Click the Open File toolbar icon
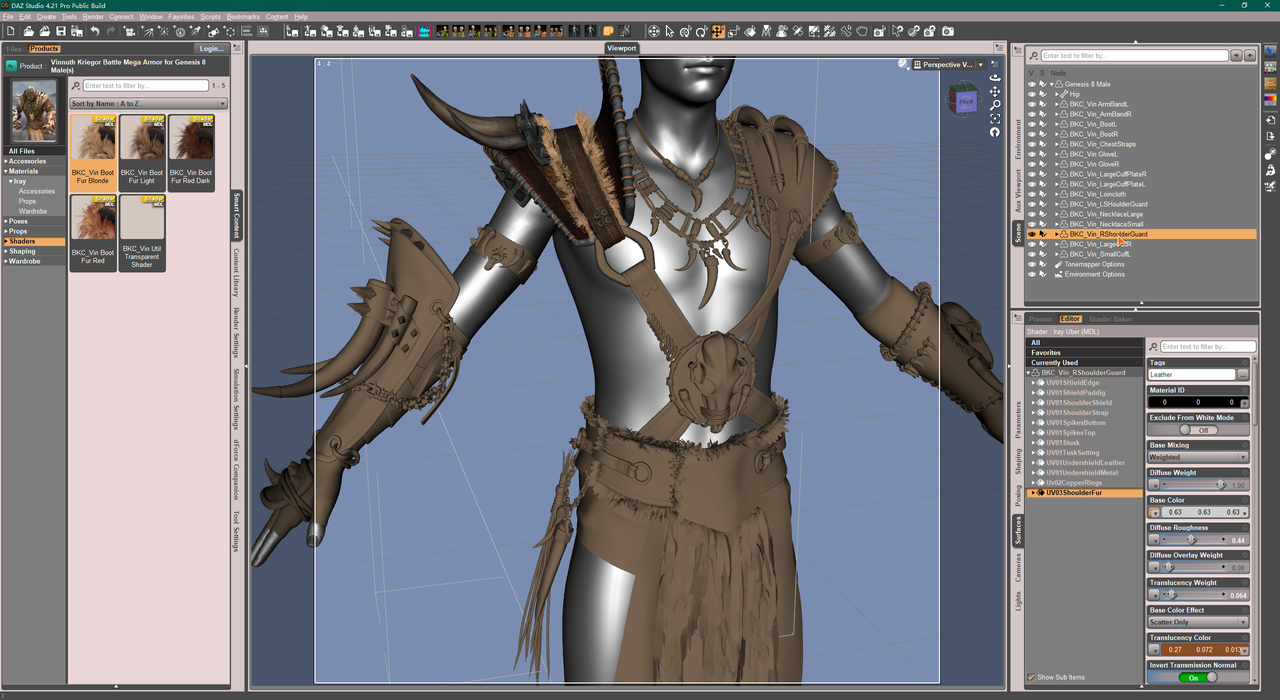The height and width of the screenshot is (700, 1280). (28, 31)
